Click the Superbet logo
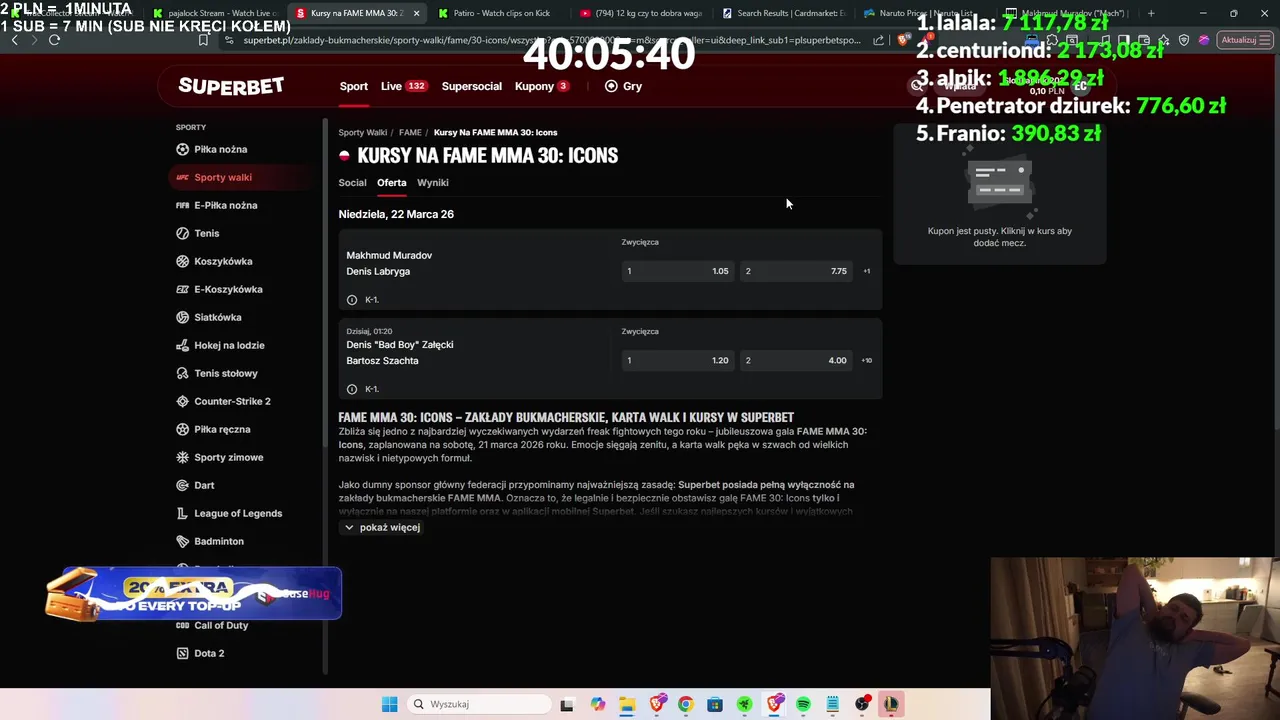This screenshot has width=1280, height=720. [231, 86]
